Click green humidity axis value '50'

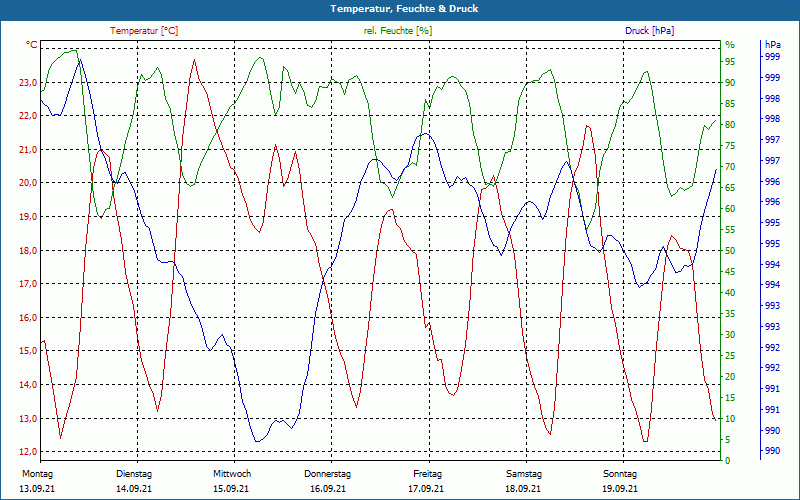tap(730, 251)
